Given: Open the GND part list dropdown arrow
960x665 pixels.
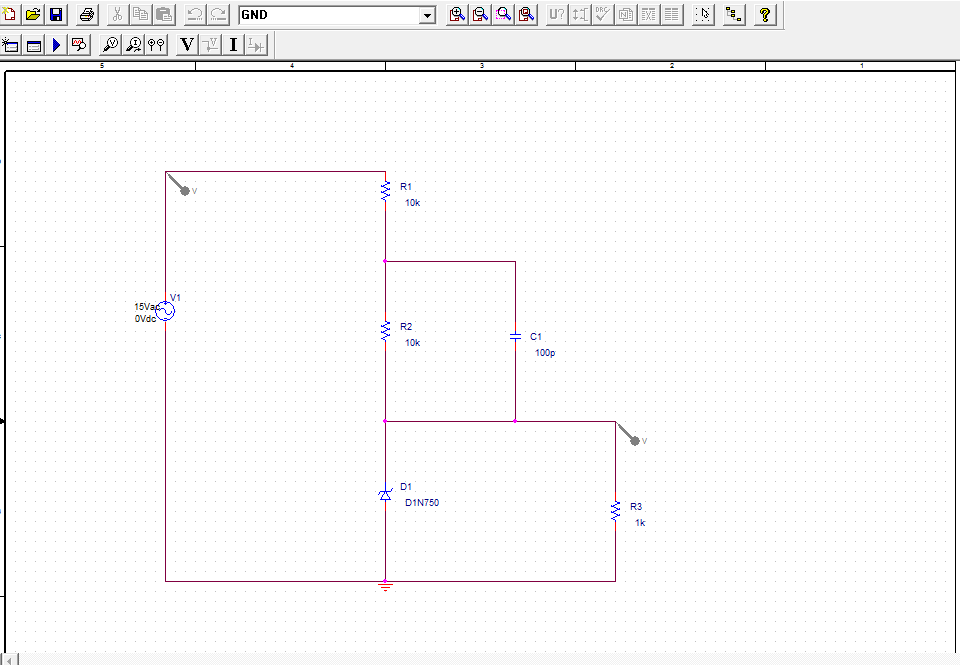Looking at the screenshot, I should pyautogui.click(x=427, y=15).
